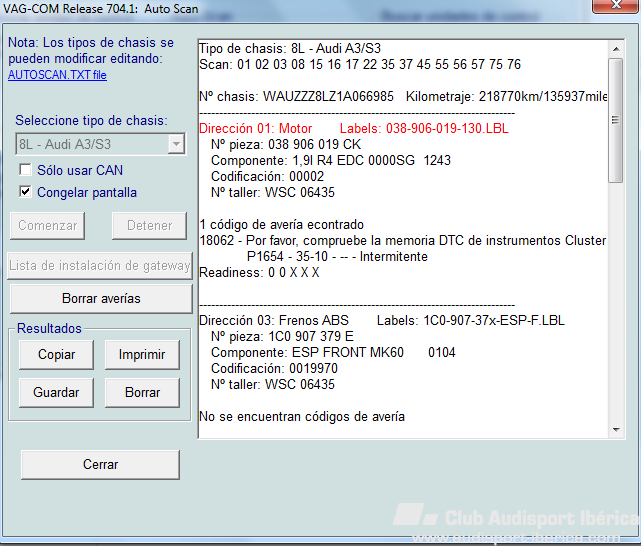
Task: Click the scan results scrollbar thumb
Action: pyautogui.click(x=615, y=120)
